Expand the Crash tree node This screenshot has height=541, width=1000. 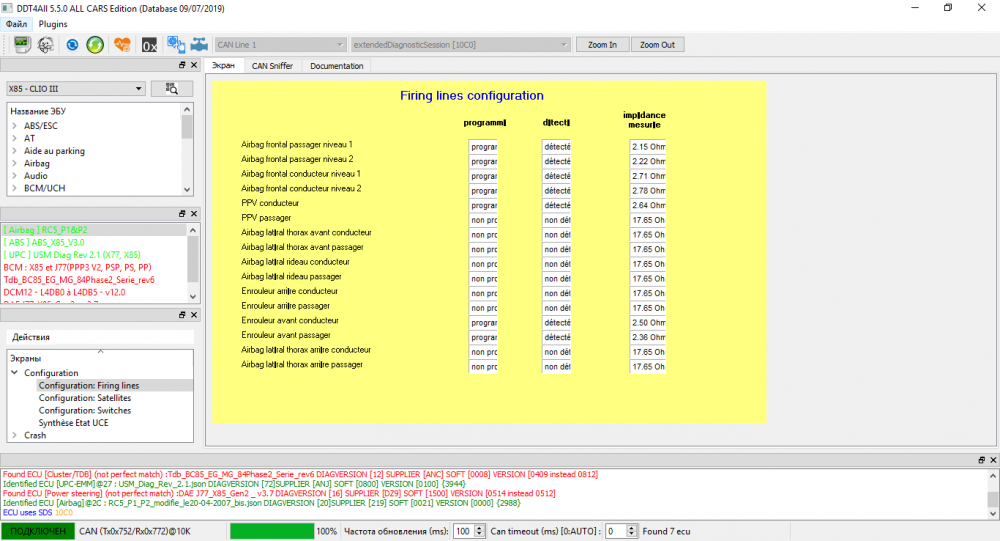click(15, 435)
